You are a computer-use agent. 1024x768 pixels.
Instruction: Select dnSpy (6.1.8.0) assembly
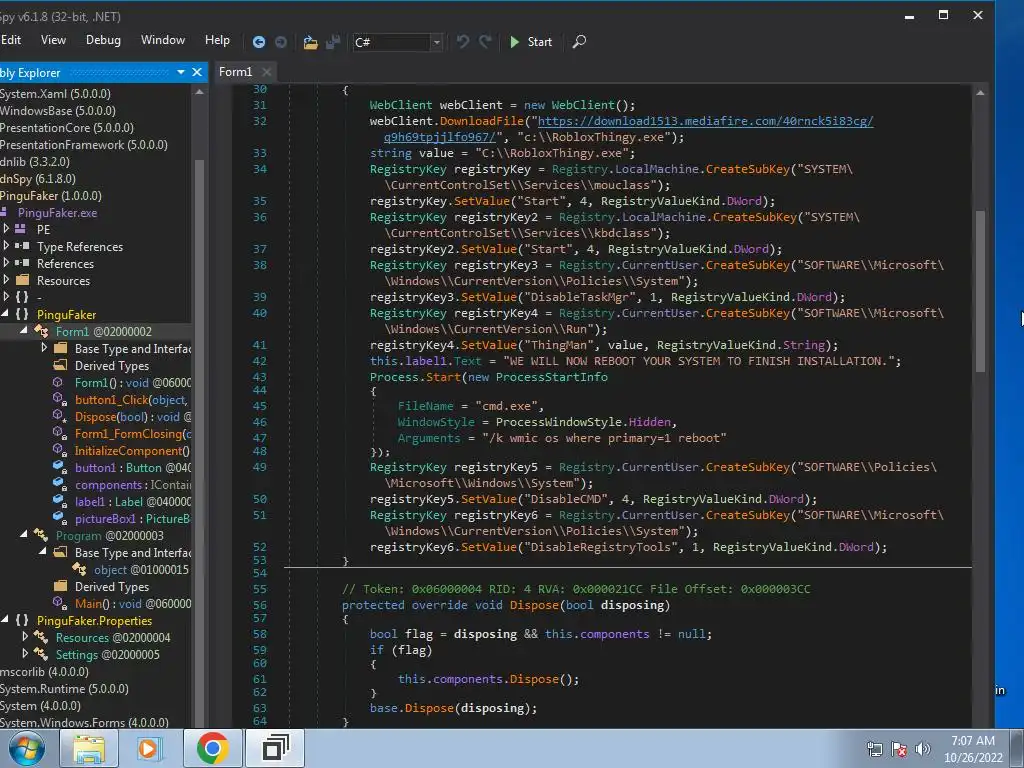click(38, 178)
